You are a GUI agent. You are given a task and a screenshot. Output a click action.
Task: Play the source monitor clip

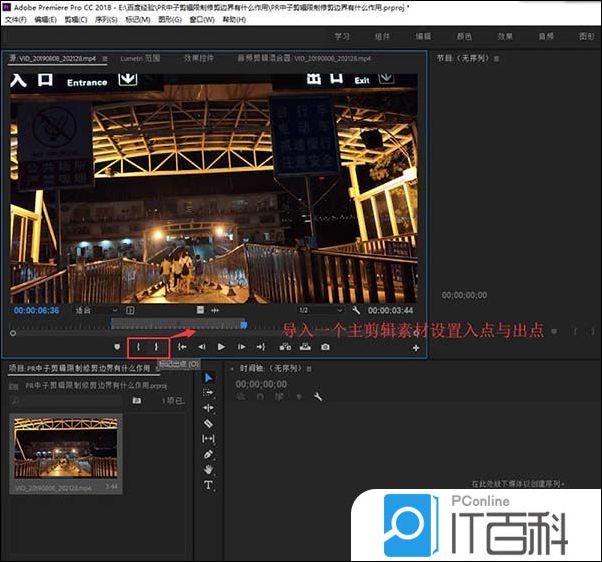point(221,347)
